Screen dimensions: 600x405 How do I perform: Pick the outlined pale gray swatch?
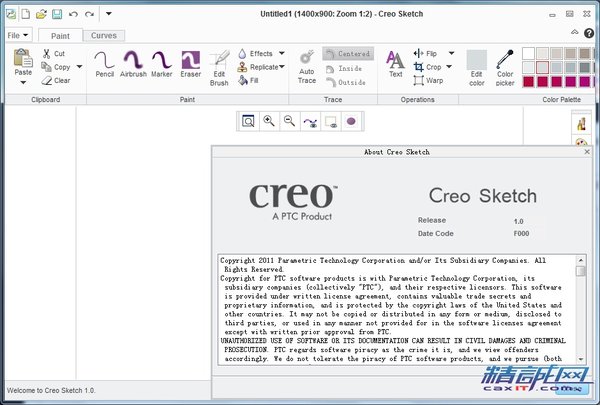[542, 68]
